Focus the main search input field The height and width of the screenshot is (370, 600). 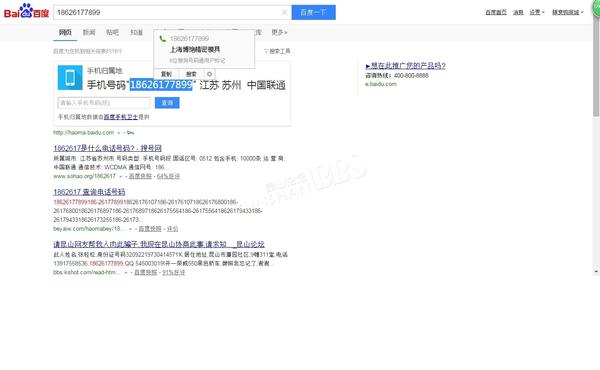click(x=168, y=12)
